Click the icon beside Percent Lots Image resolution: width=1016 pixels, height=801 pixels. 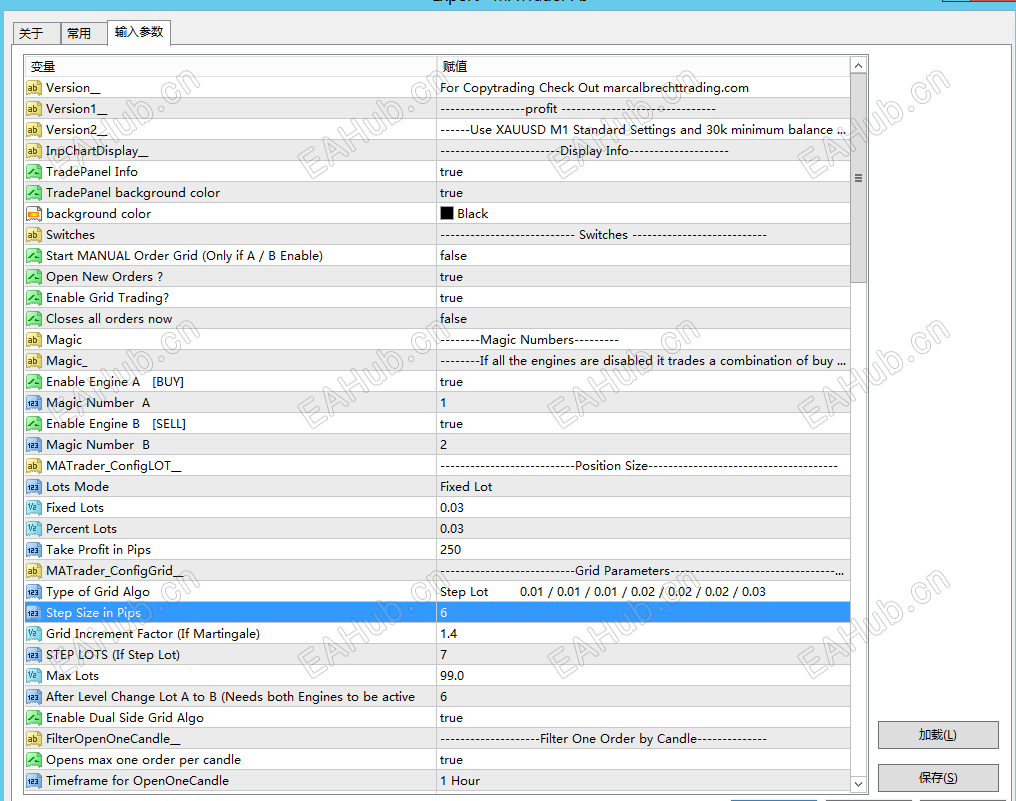[34, 529]
